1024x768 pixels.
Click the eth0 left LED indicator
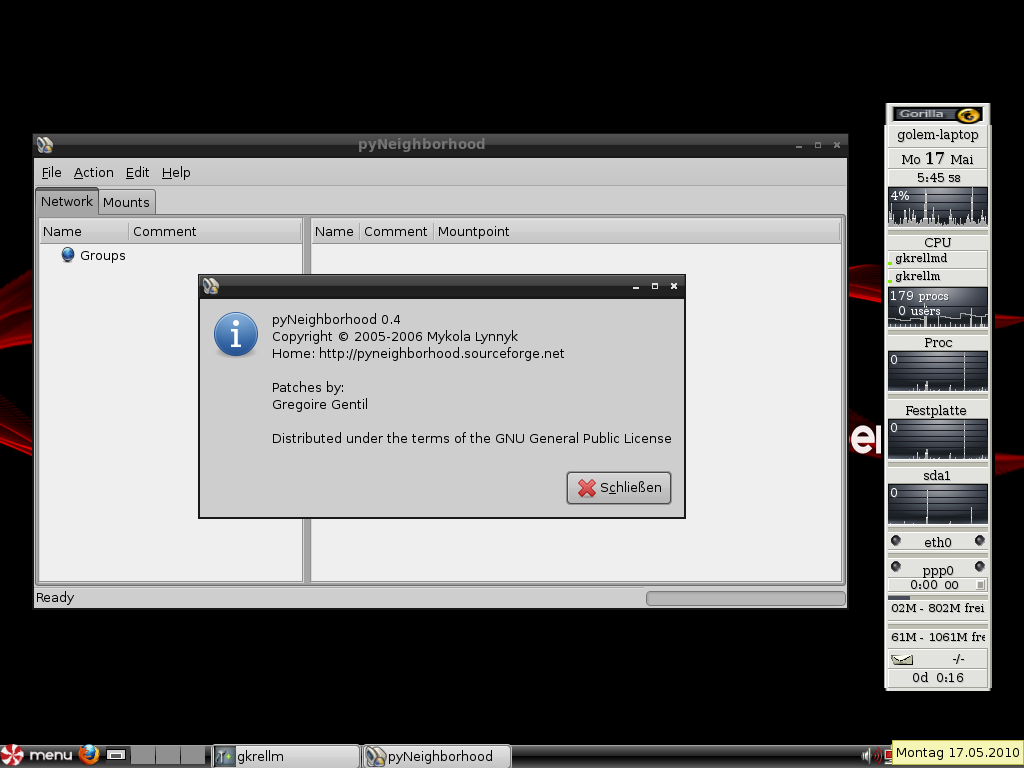[x=896, y=541]
